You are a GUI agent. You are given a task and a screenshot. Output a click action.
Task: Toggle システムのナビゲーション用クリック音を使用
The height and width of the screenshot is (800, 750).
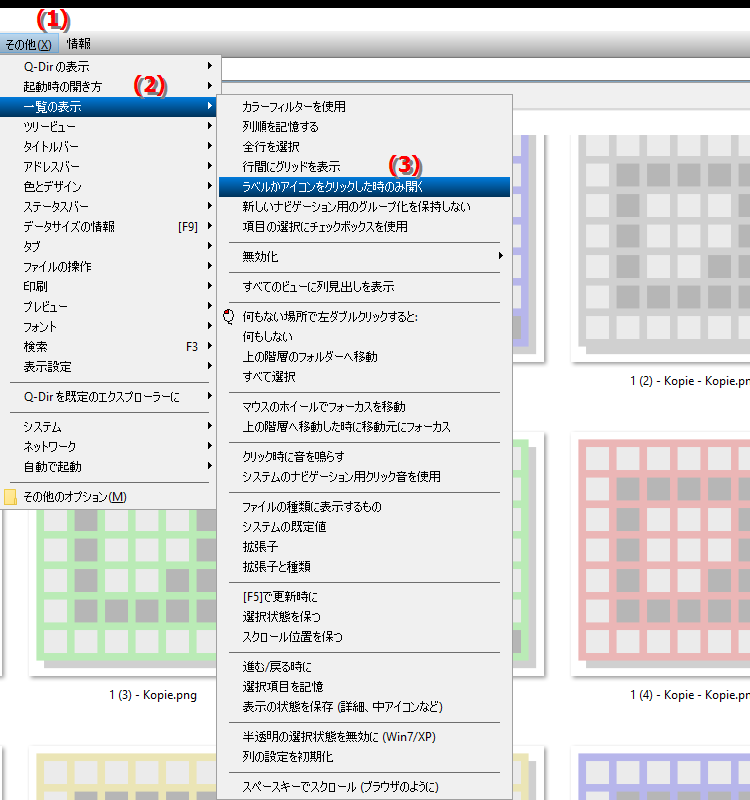click(364, 477)
